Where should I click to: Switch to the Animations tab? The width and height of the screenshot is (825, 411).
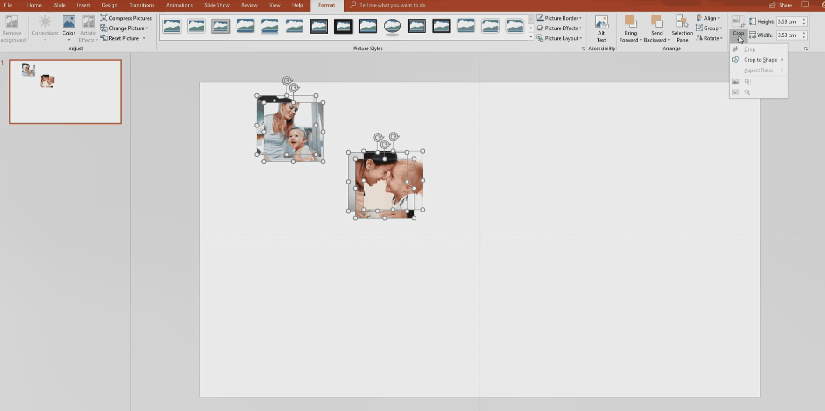coord(179,5)
